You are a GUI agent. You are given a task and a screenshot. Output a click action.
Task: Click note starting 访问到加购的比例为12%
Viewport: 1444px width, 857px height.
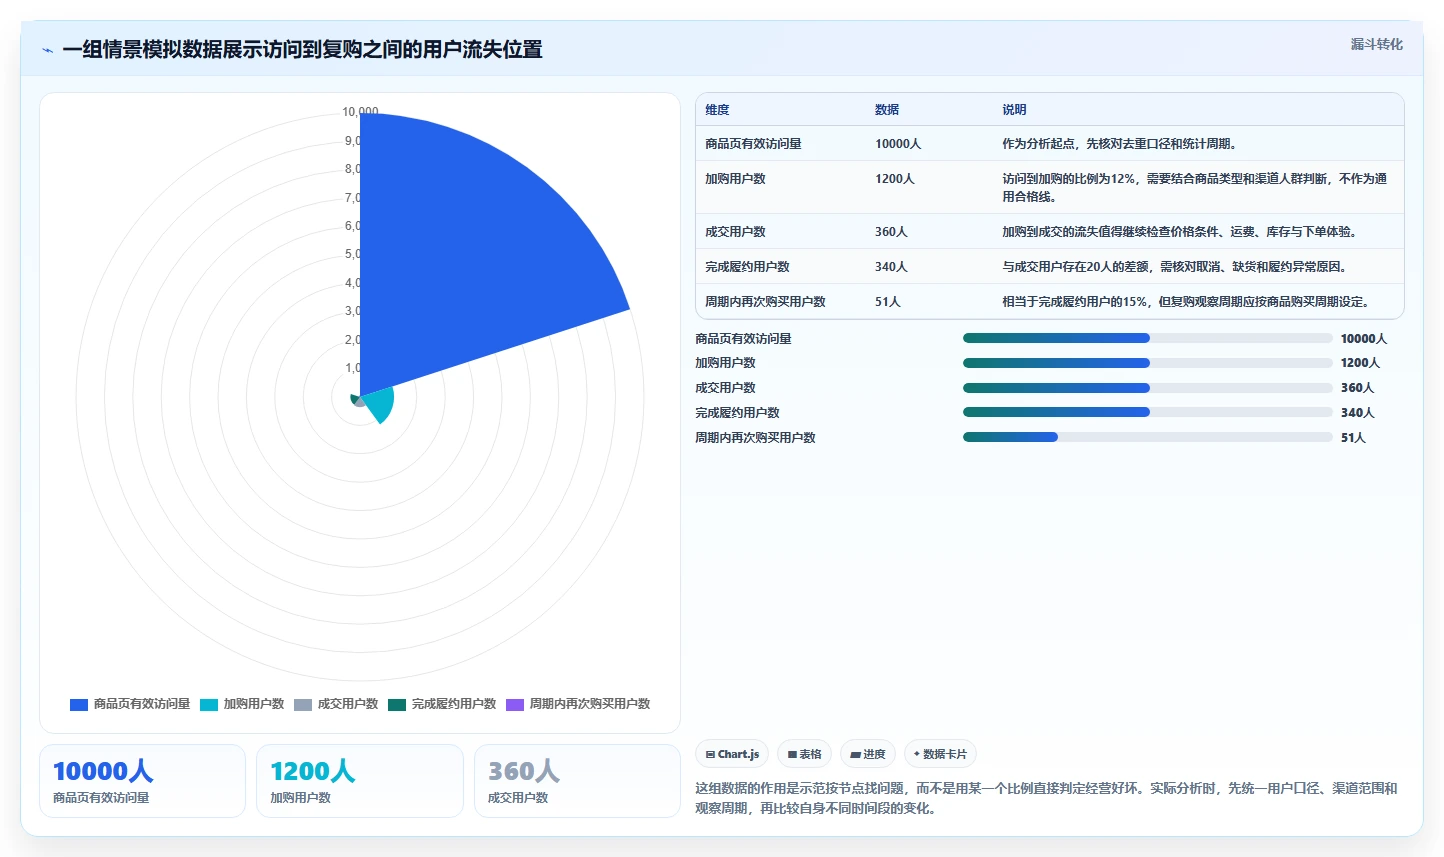tap(1195, 188)
